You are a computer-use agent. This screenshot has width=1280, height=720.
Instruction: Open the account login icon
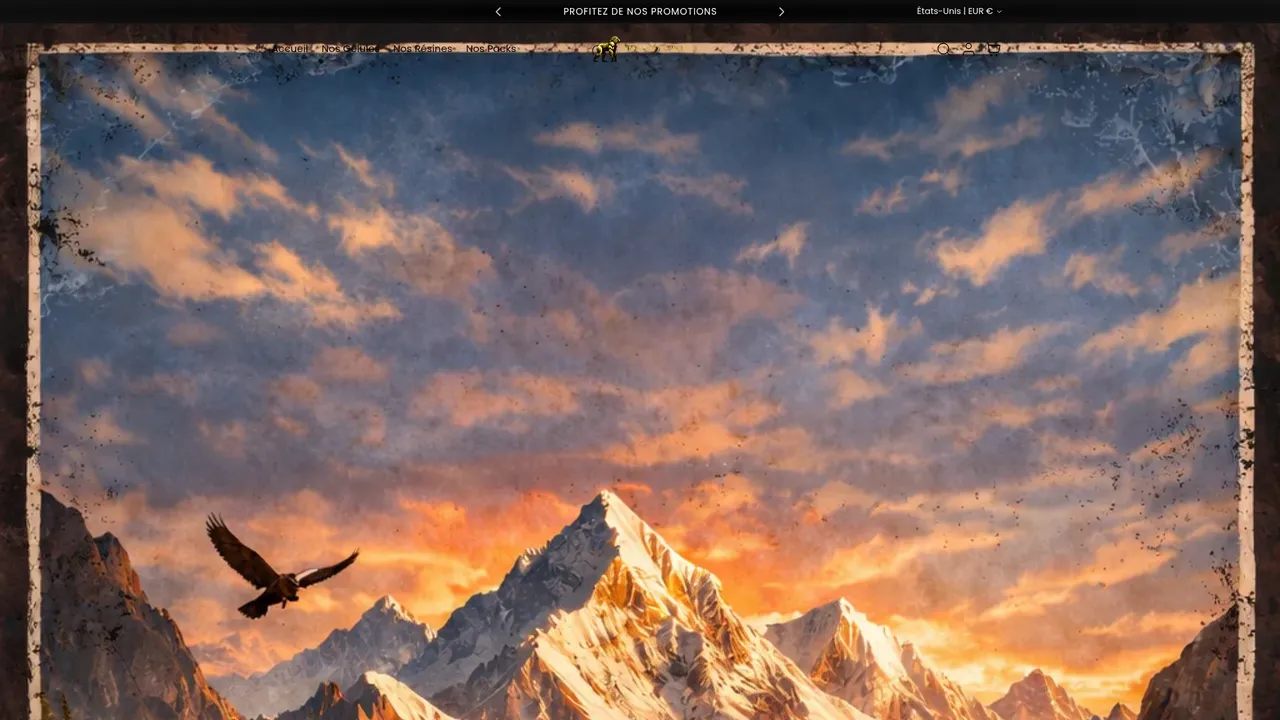point(968,48)
